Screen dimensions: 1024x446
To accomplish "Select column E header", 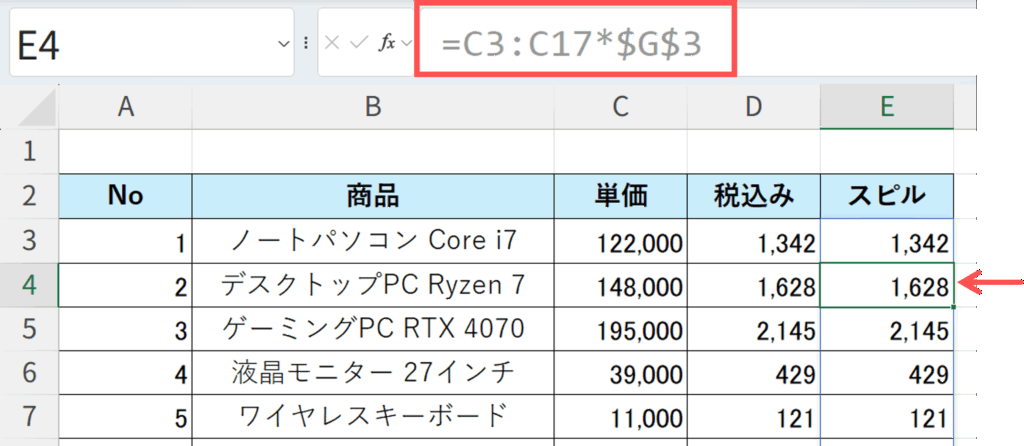I will coord(886,108).
